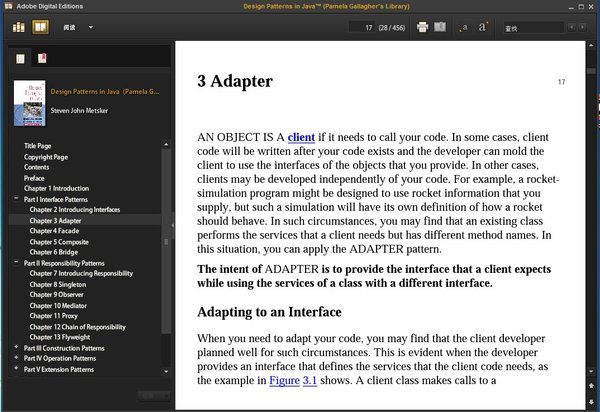Go to previous search result arrow
This screenshot has width=600, height=412.
click(x=572, y=27)
